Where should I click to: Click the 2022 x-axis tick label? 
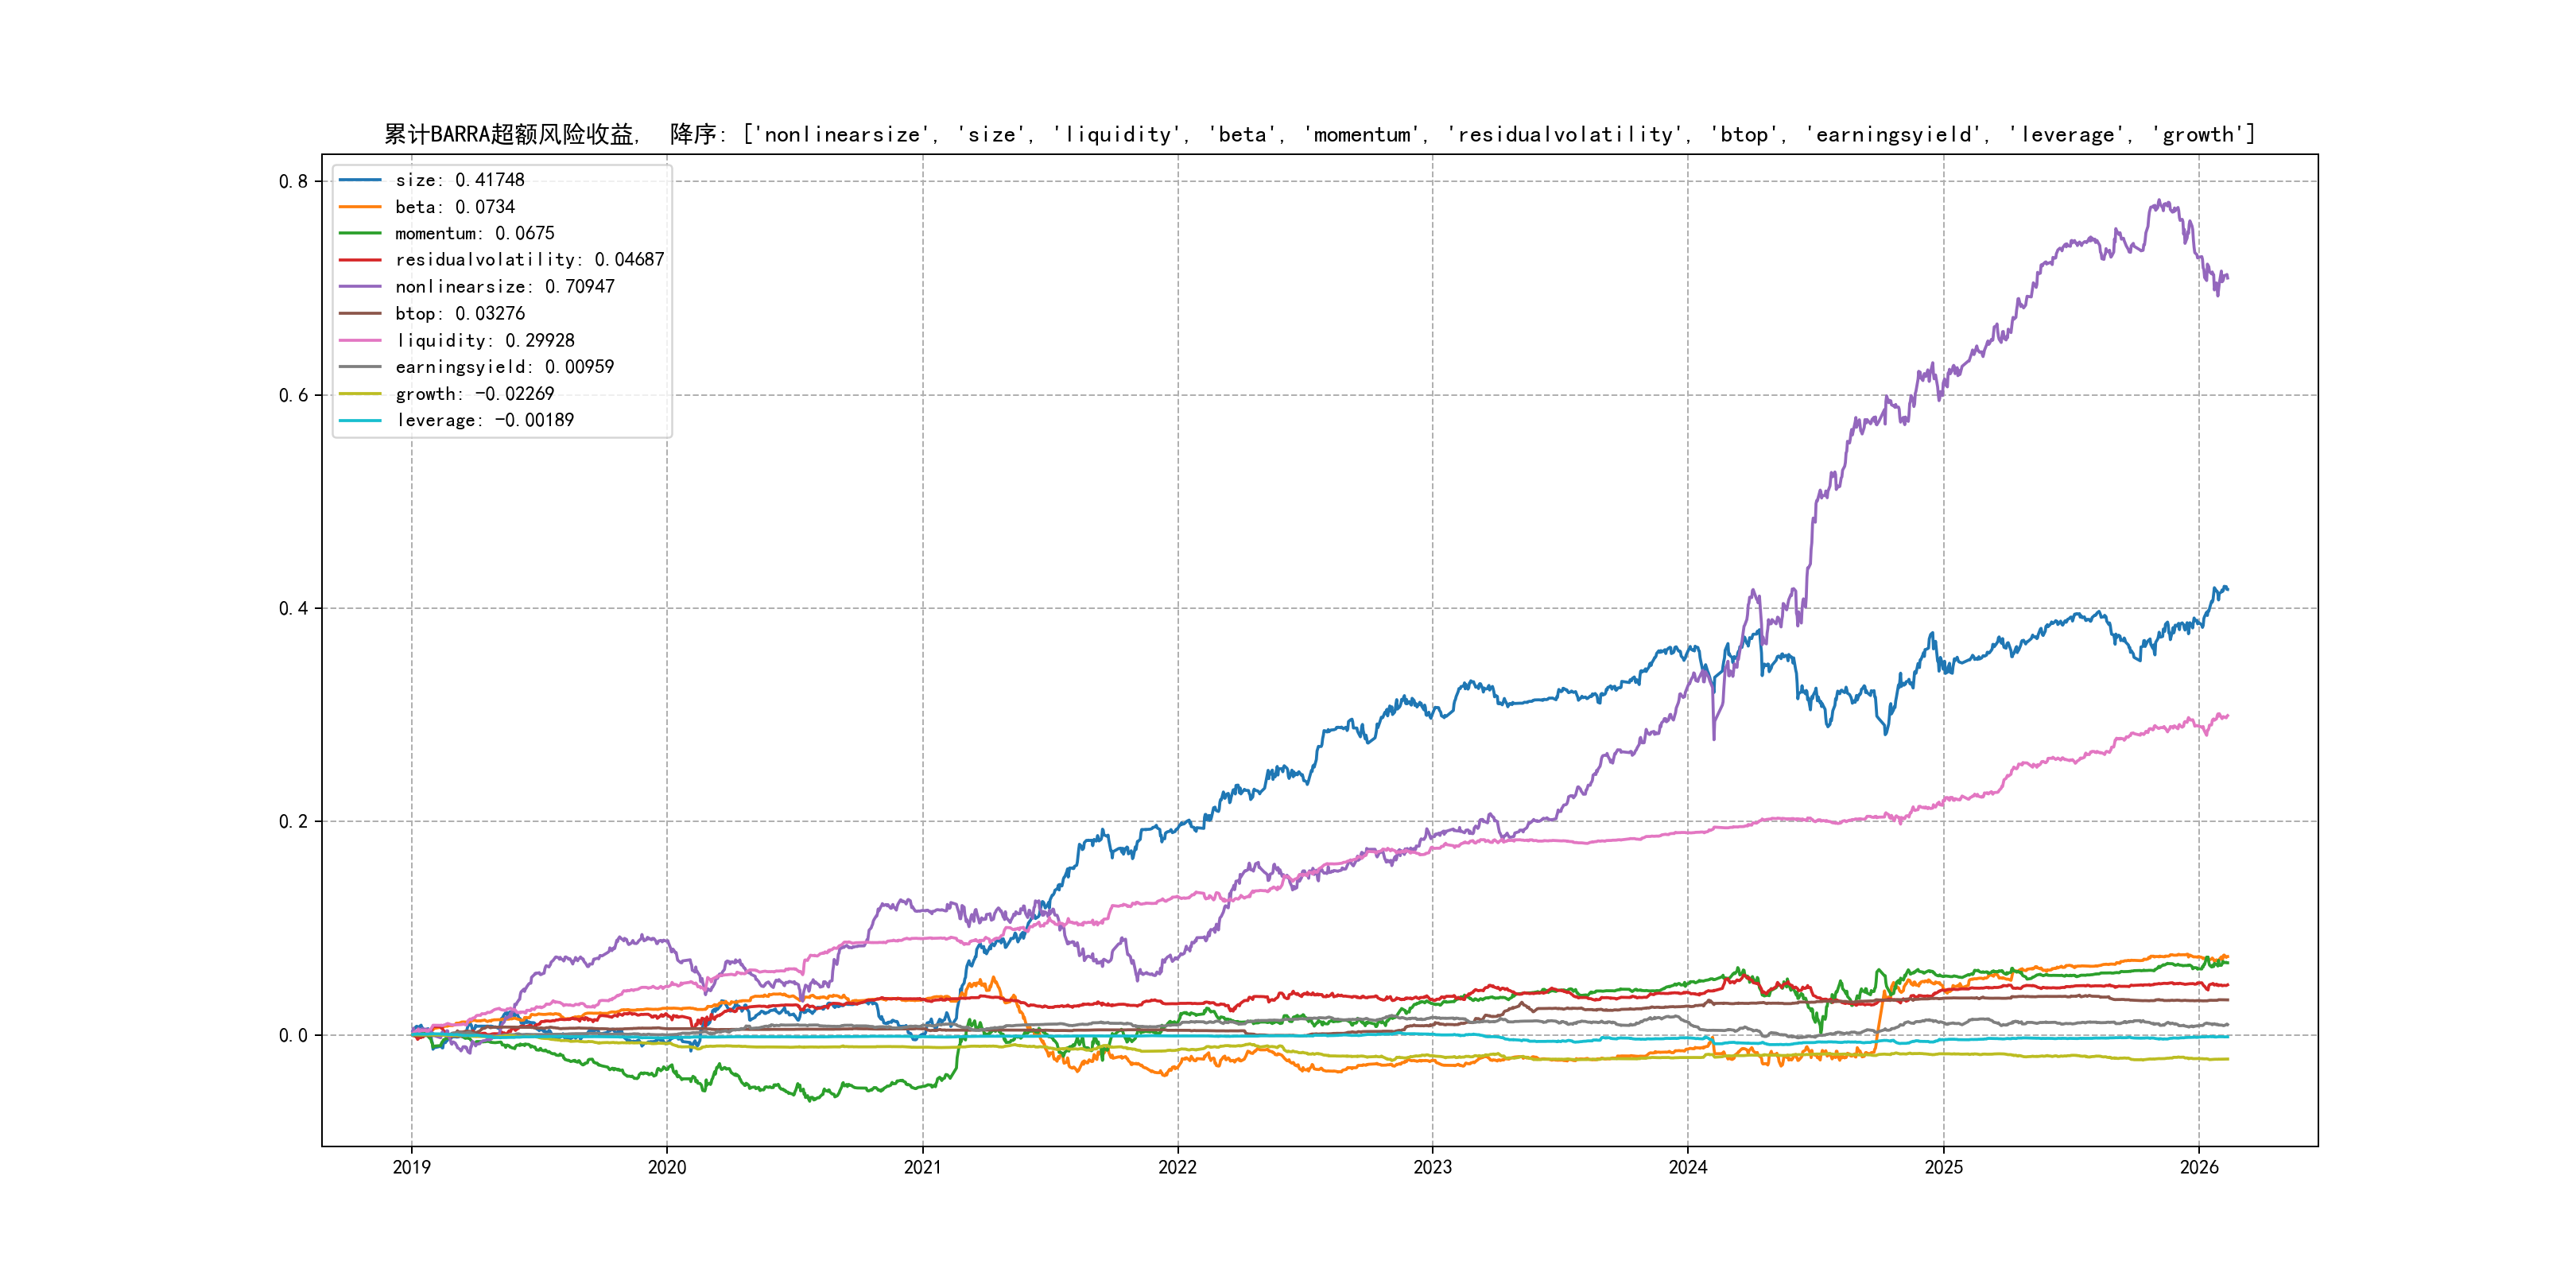(x=1177, y=1167)
